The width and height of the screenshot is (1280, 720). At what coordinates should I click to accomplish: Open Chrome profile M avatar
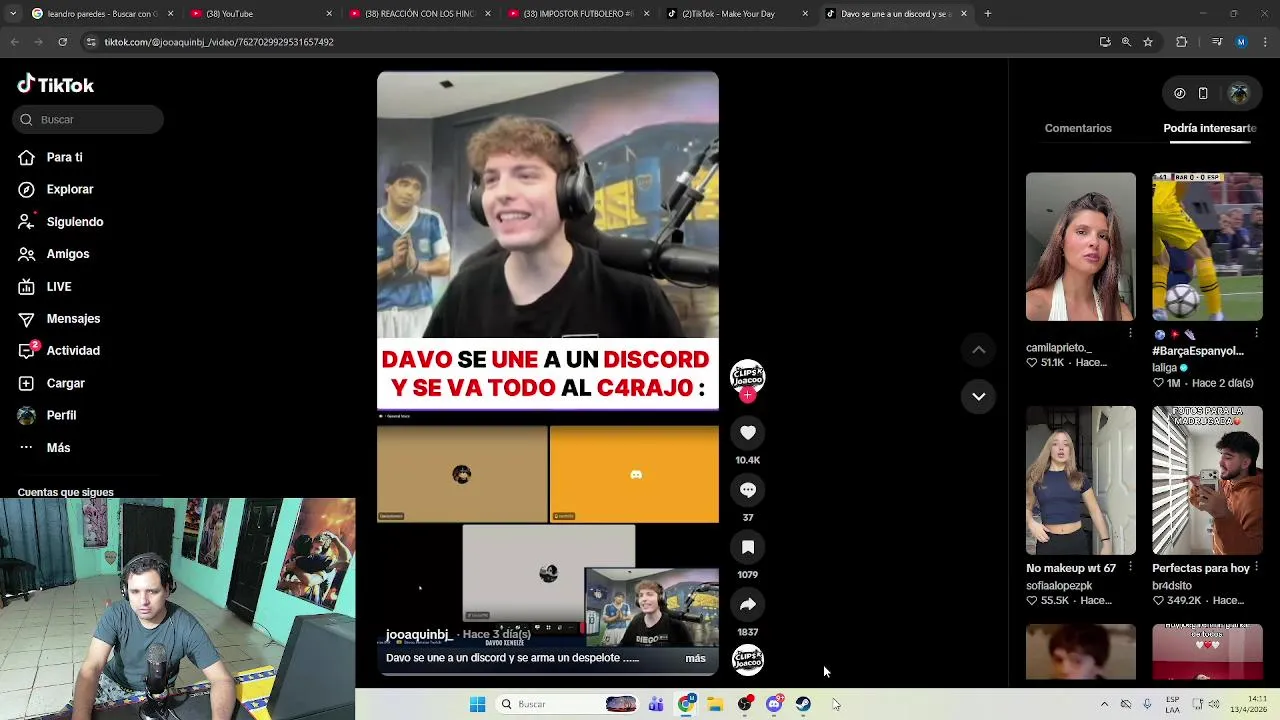1241,42
